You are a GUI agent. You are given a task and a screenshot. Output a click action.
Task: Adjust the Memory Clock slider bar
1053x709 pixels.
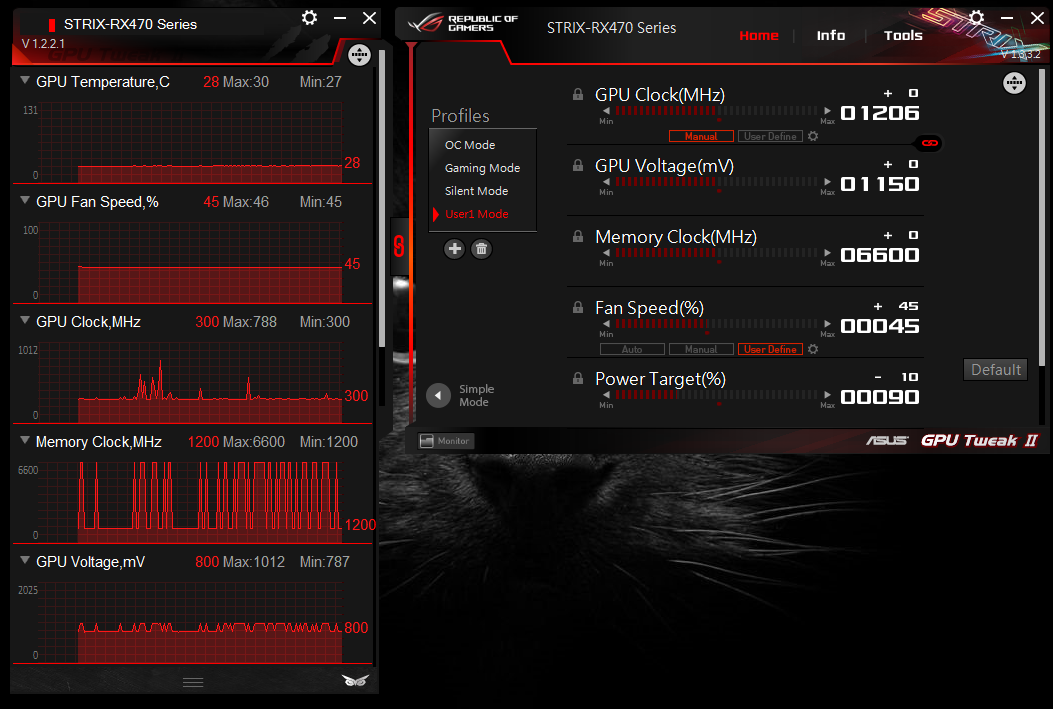(x=717, y=253)
